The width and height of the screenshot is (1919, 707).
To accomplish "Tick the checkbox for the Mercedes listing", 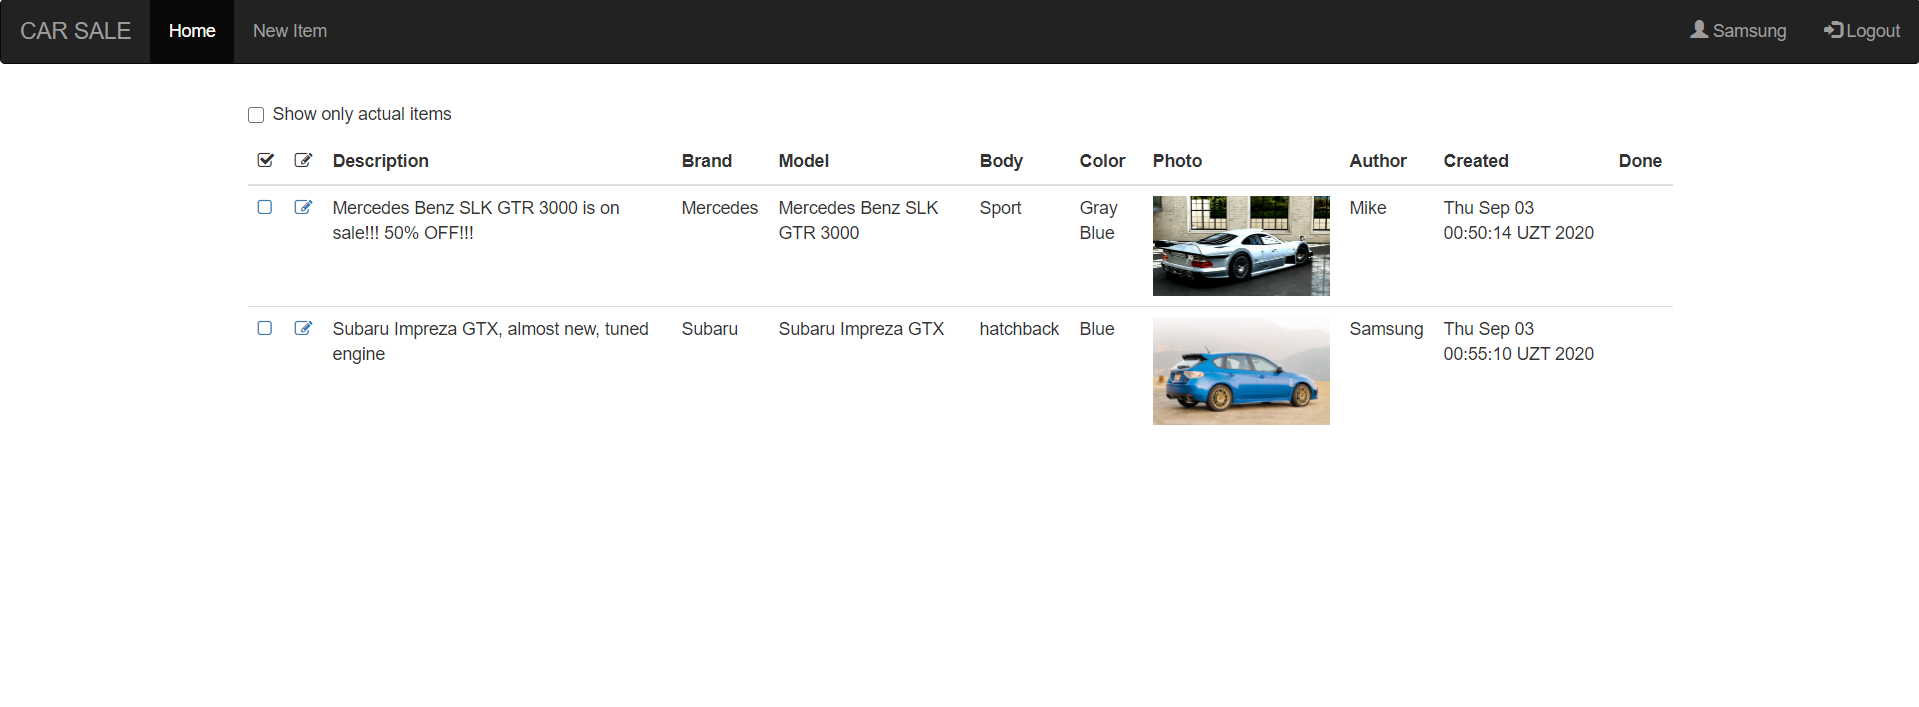I will coord(265,207).
